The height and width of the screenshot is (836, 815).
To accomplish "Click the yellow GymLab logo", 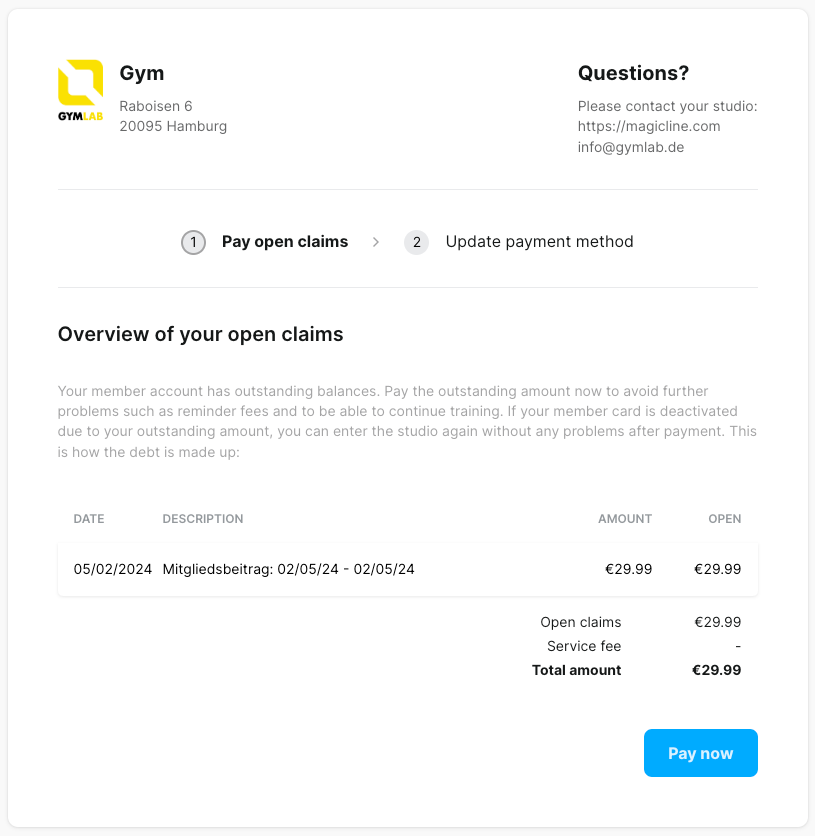I will (x=80, y=91).
